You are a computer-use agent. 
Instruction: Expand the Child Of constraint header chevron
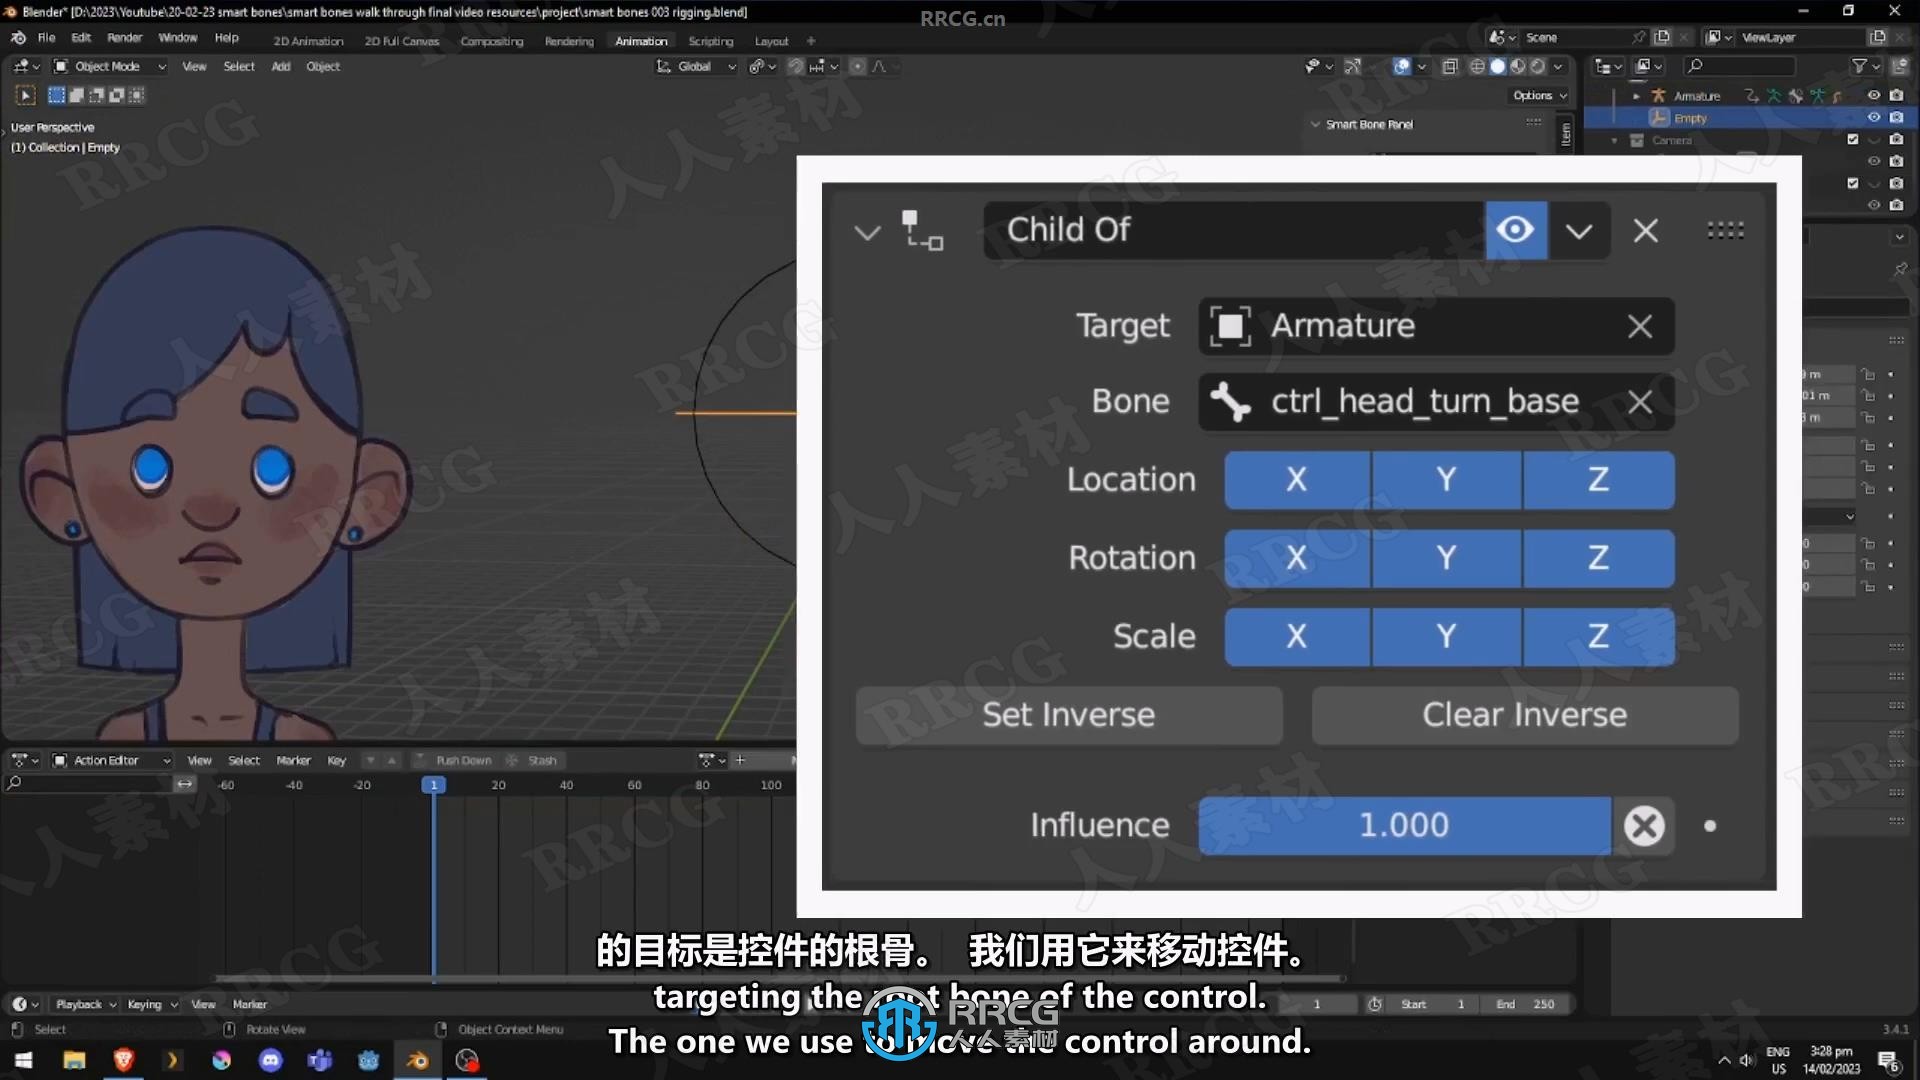[x=866, y=231]
